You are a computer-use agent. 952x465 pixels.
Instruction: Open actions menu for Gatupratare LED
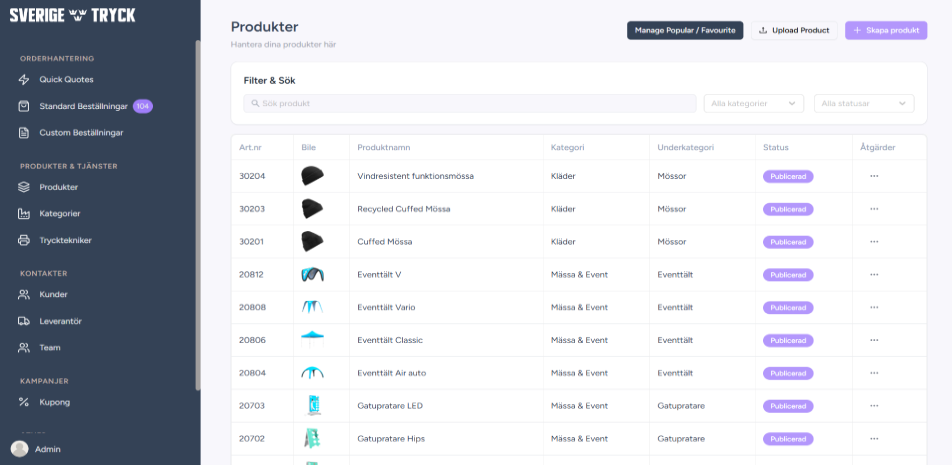coord(874,406)
